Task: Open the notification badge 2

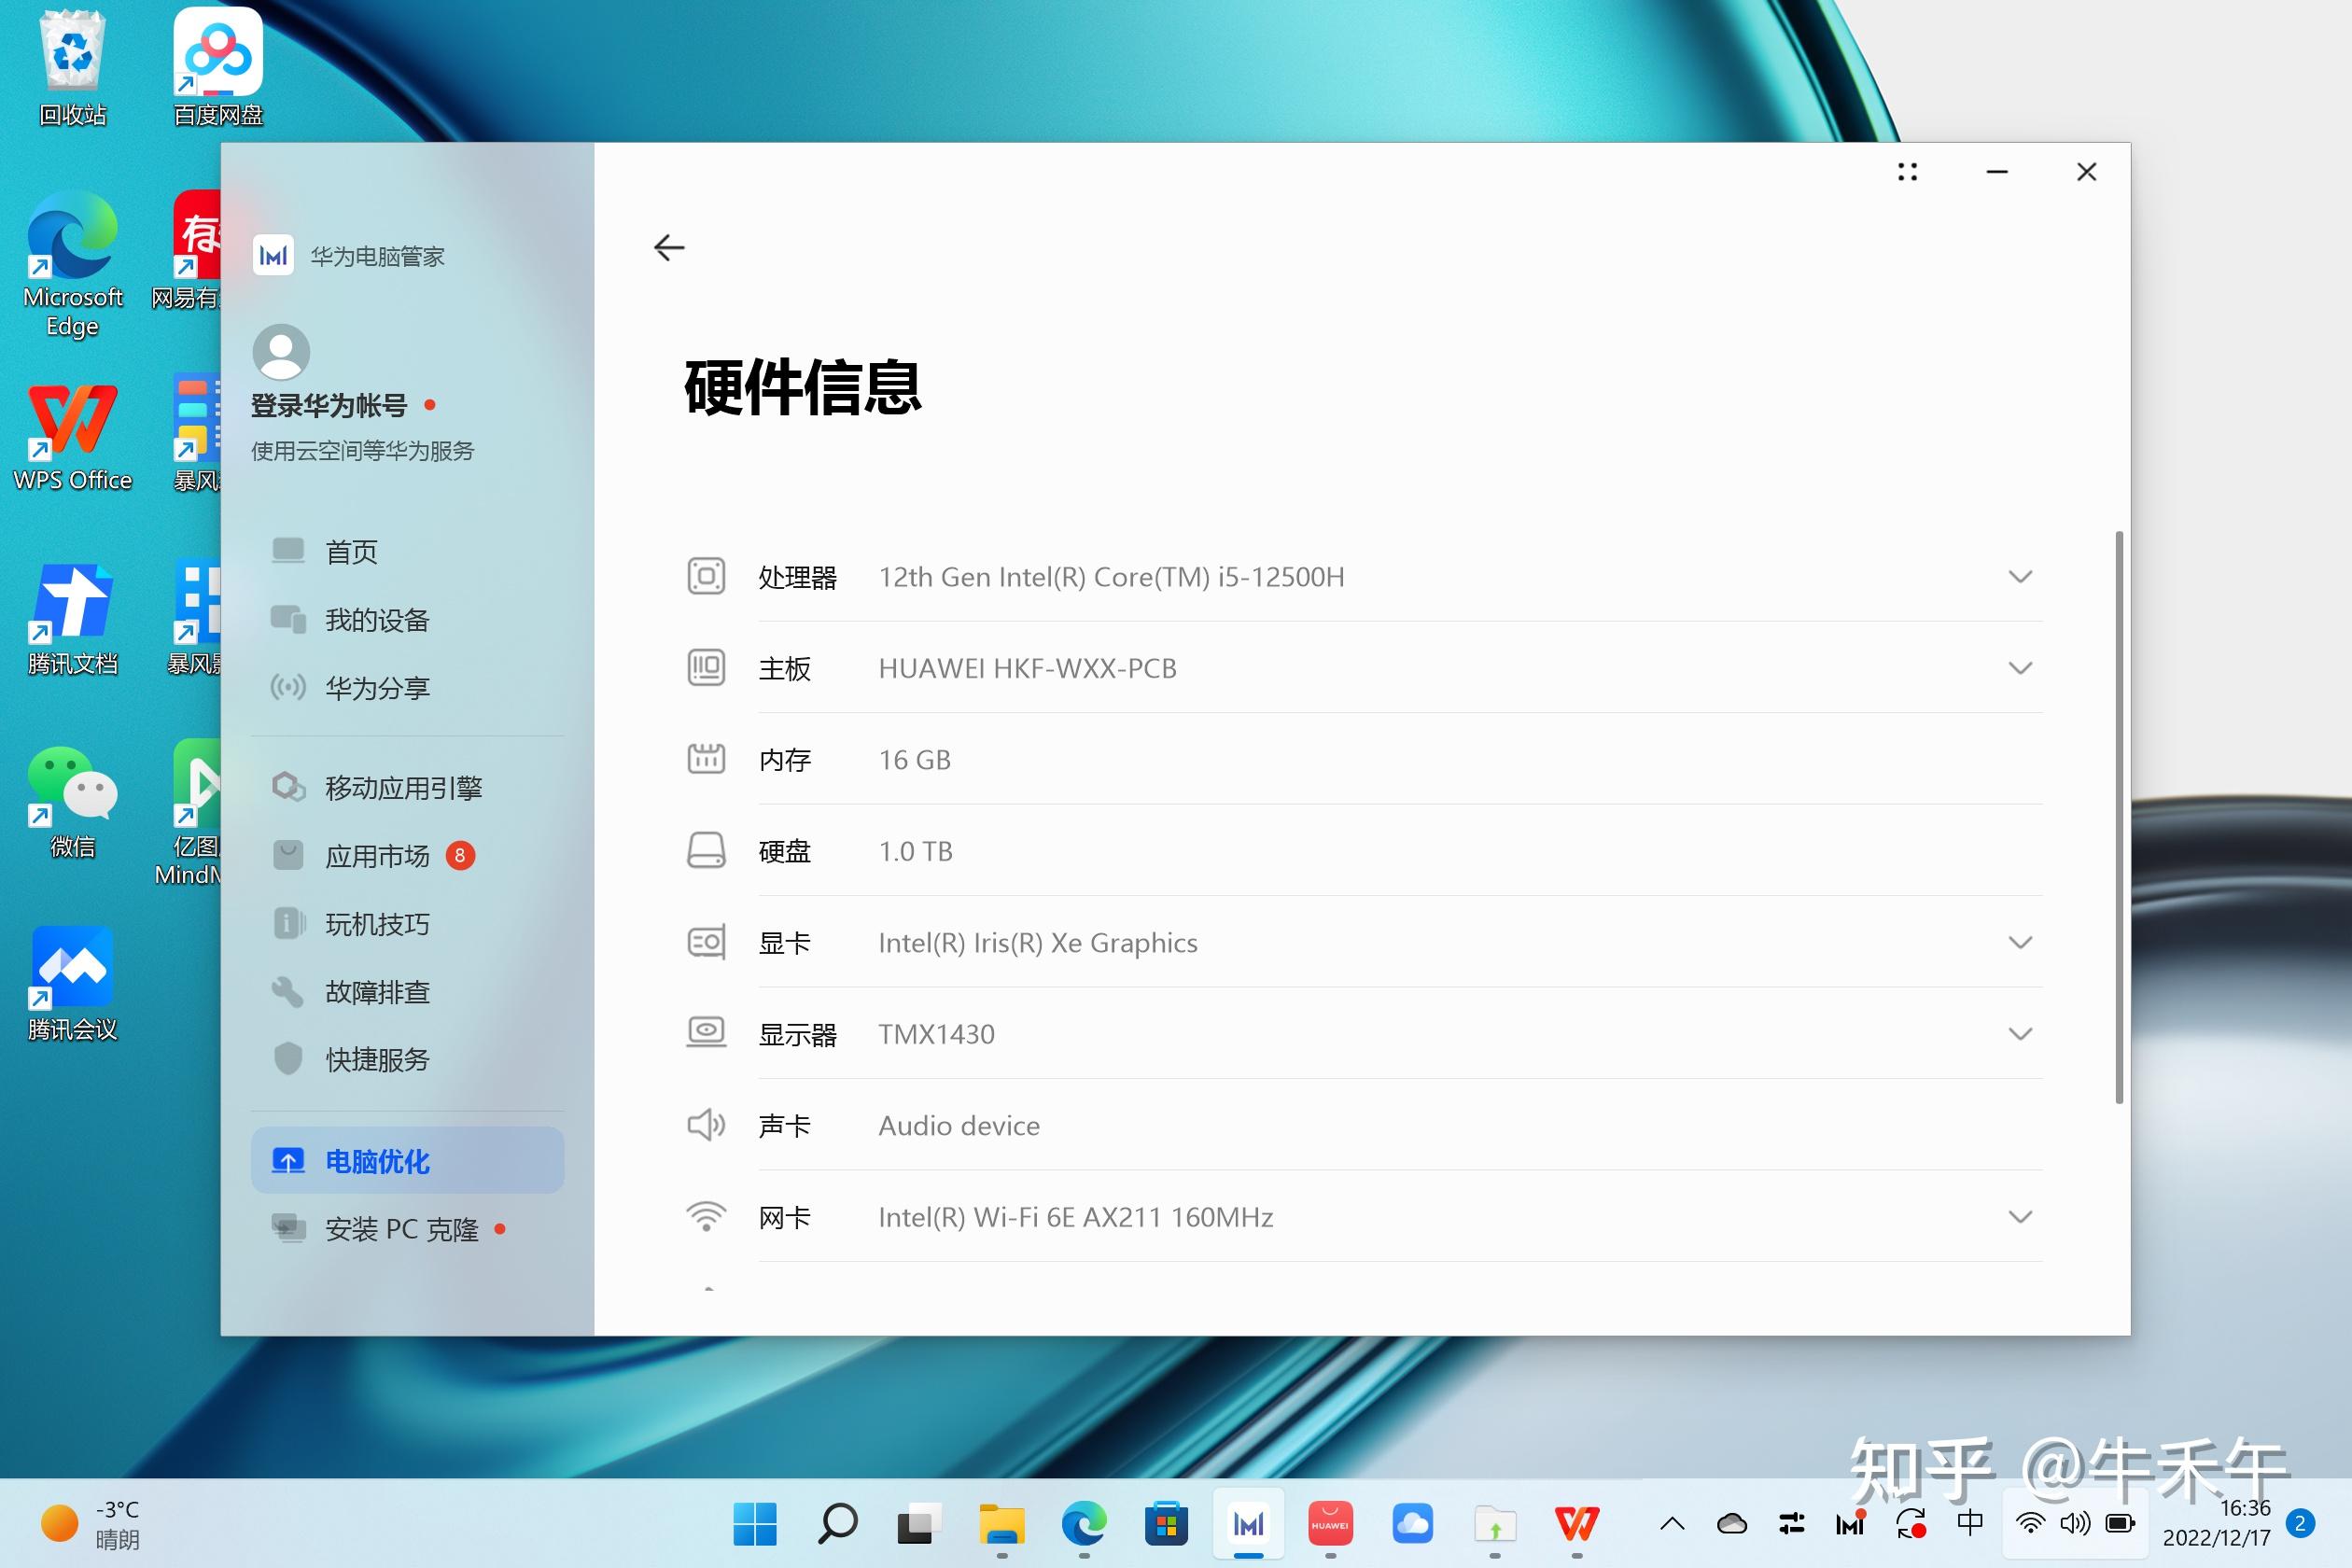Action: coord(2300,1524)
